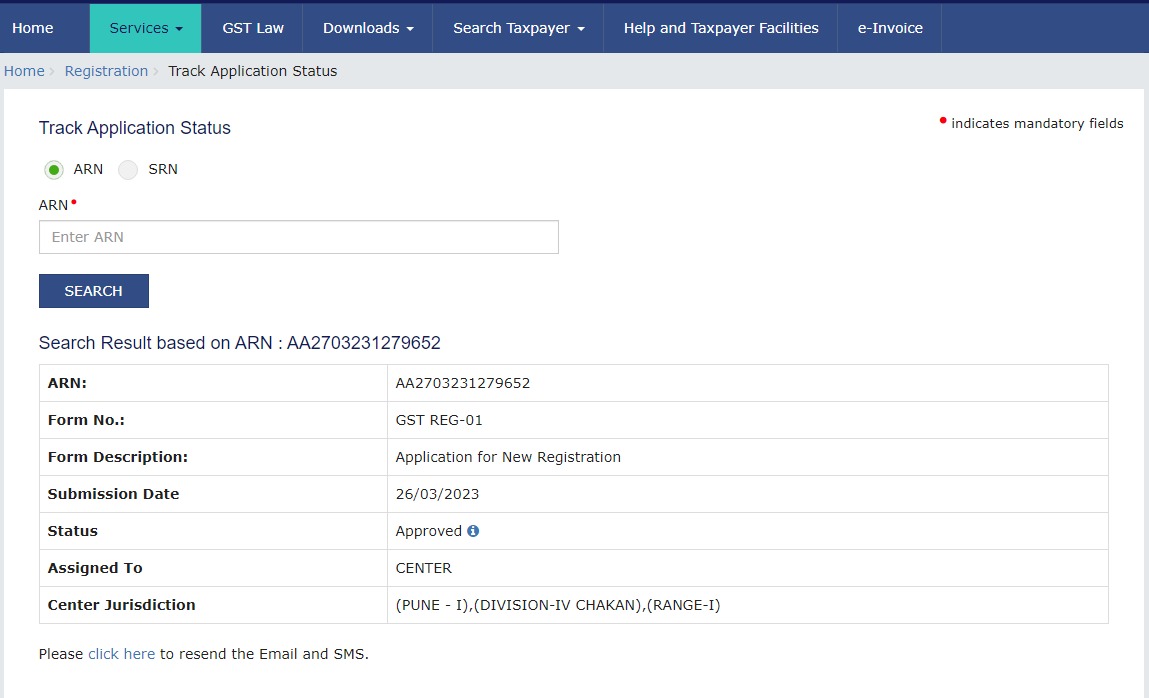1149x698 pixels.
Task: Open the Registration breadcrumb link
Action: (x=106, y=71)
